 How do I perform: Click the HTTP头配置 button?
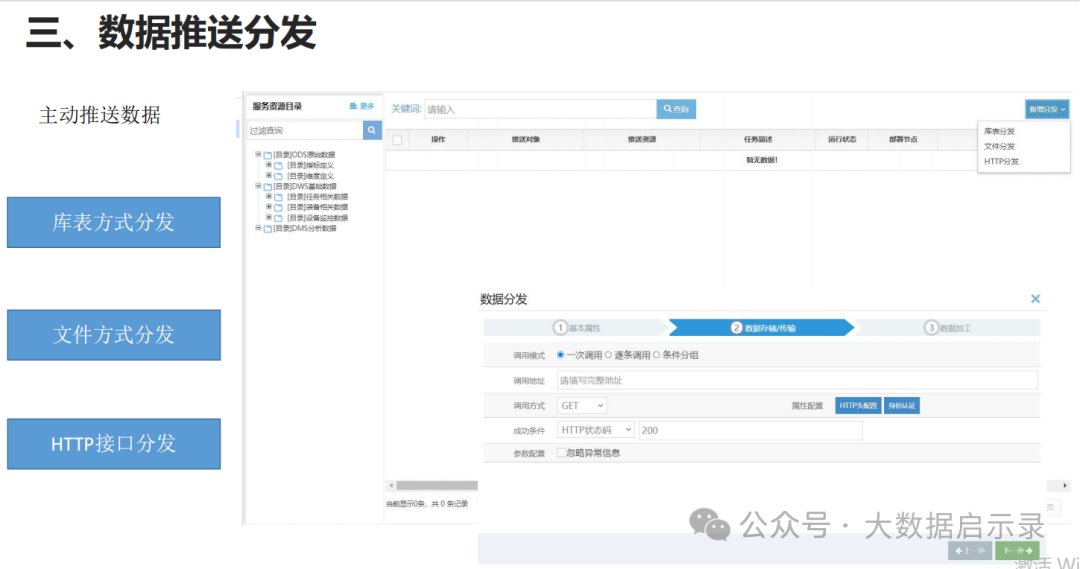tap(858, 406)
